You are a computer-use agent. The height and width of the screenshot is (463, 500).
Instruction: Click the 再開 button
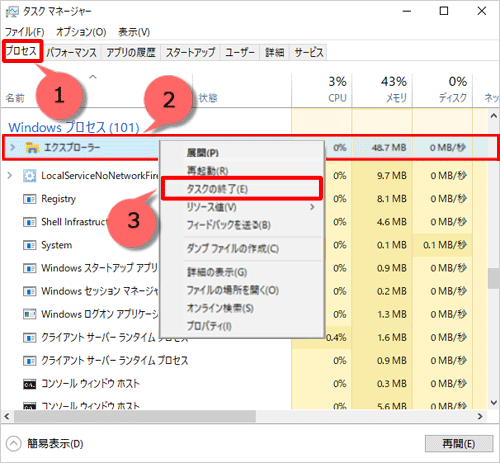459,444
